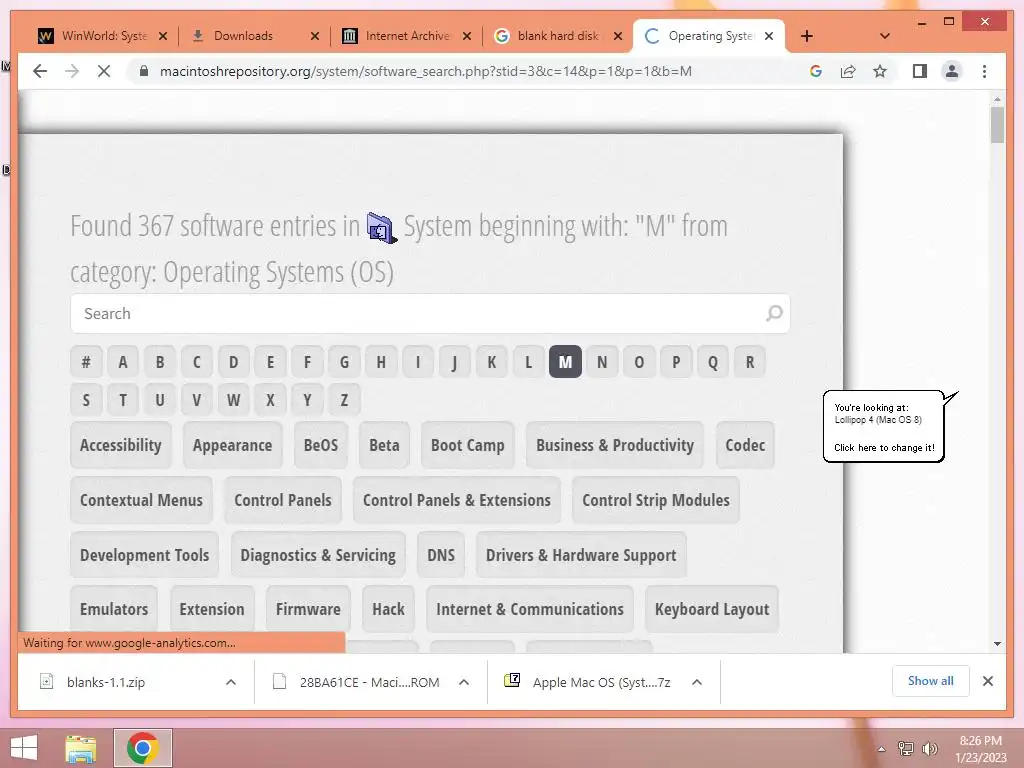Click the System Finder icon in heading

click(381, 228)
